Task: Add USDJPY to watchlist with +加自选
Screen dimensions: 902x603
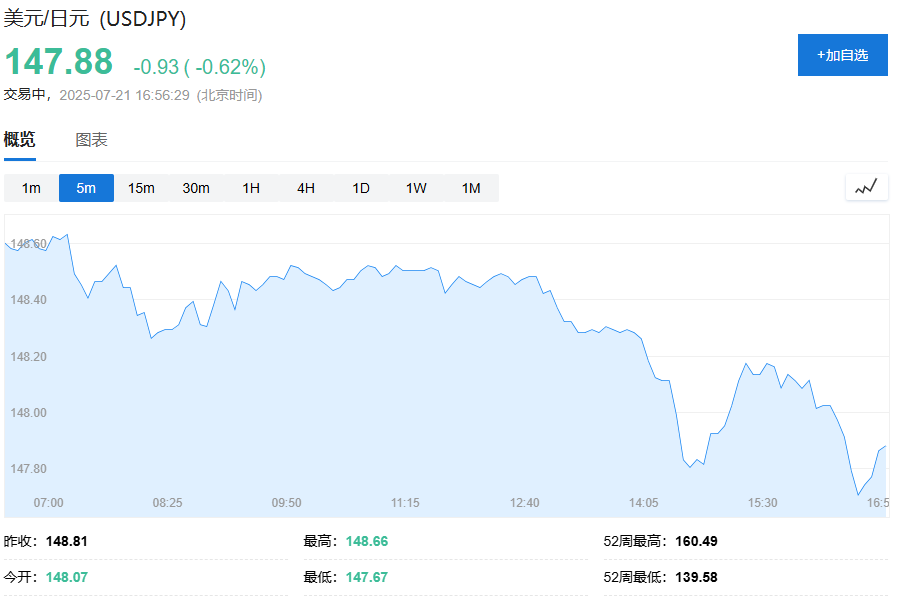Action: tap(842, 55)
